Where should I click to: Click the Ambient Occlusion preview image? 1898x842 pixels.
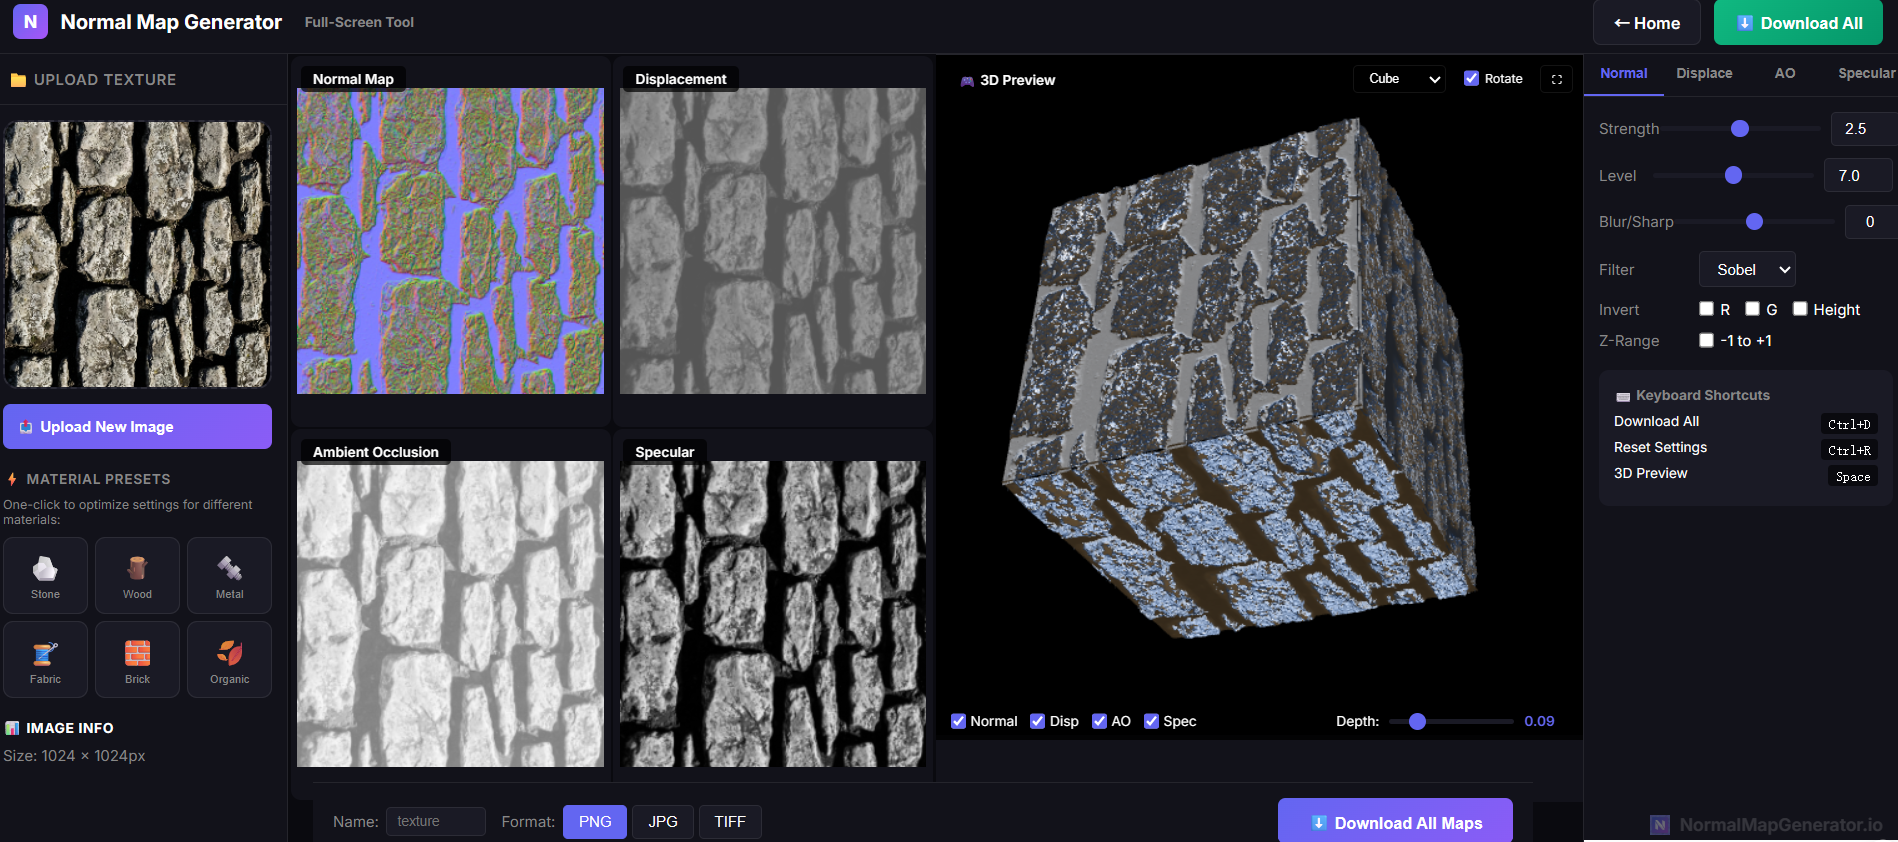coord(450,614)
